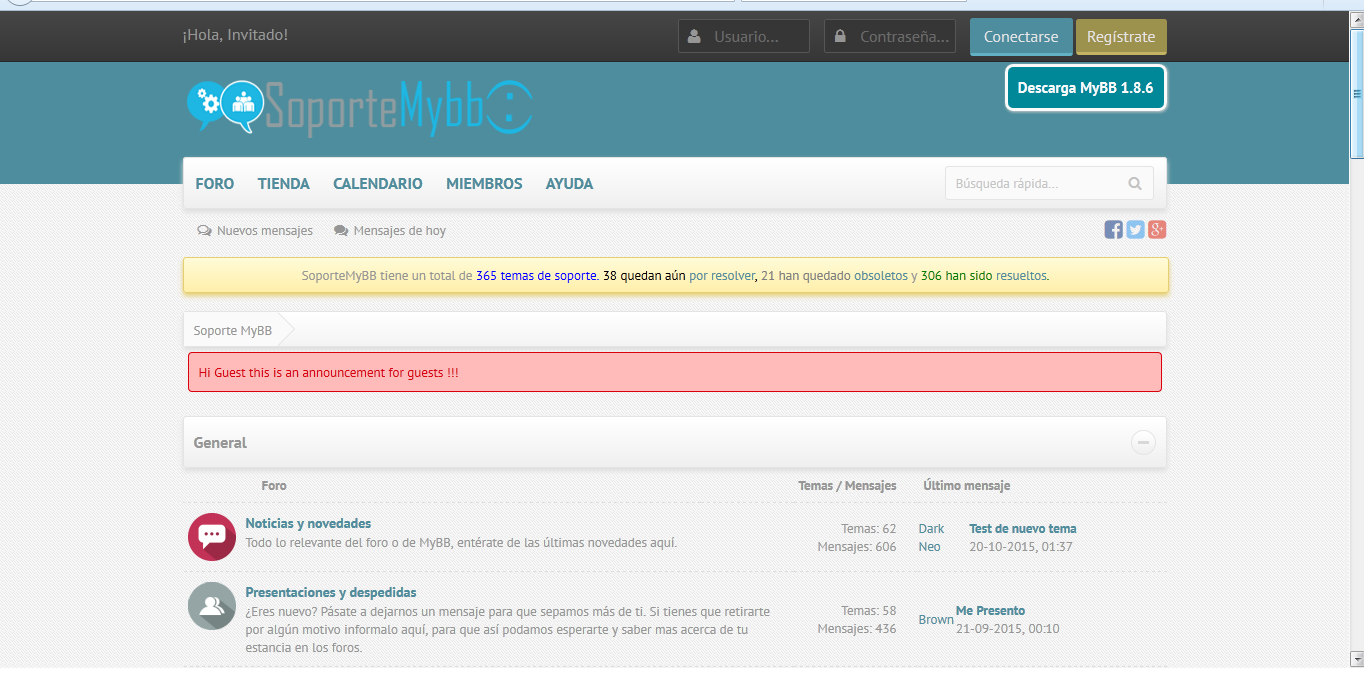1364x676 pixels.
Task: Open the FORO menu item
Action: point(215,184)
